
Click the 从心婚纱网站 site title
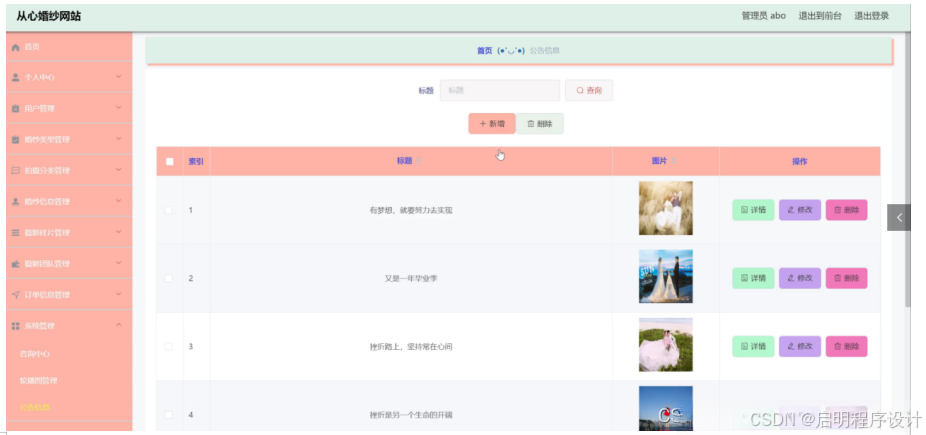(48, 17)
